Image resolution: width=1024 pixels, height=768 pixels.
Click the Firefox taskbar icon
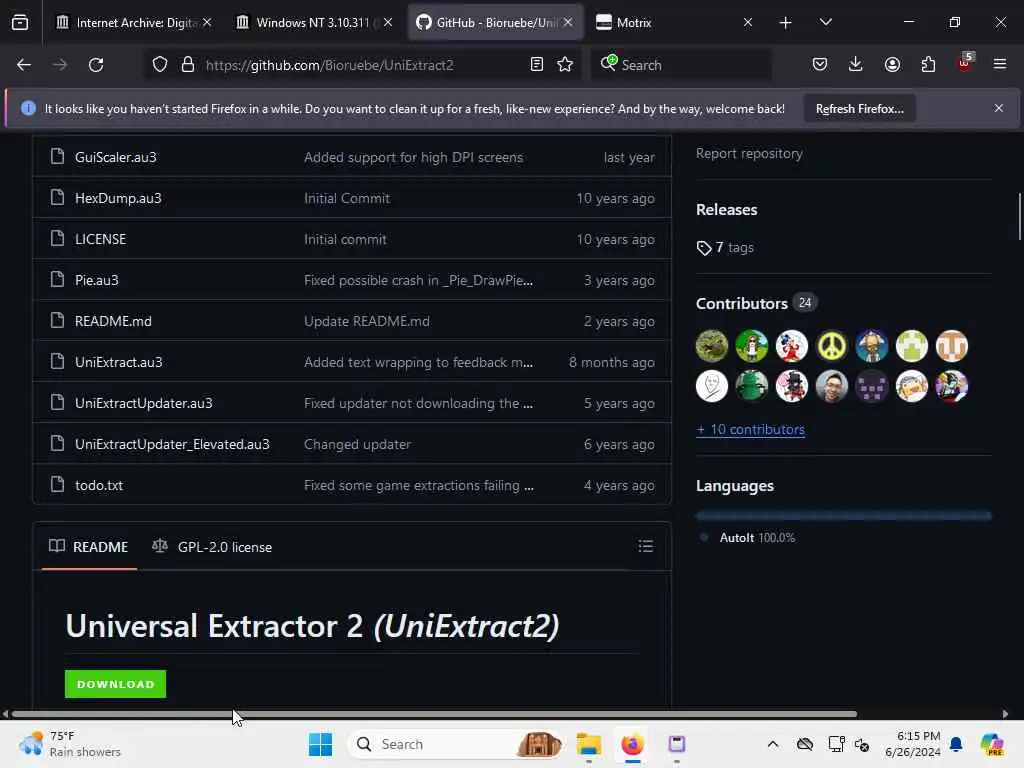tap(632, 744)
